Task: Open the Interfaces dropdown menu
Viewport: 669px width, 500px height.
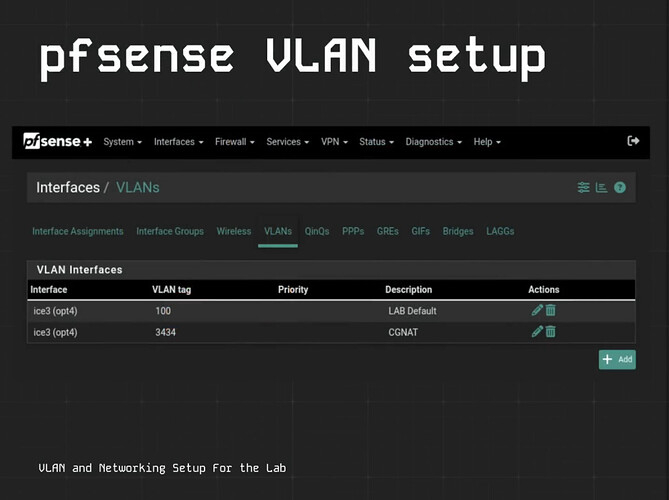Action: (x=178, y=142)
